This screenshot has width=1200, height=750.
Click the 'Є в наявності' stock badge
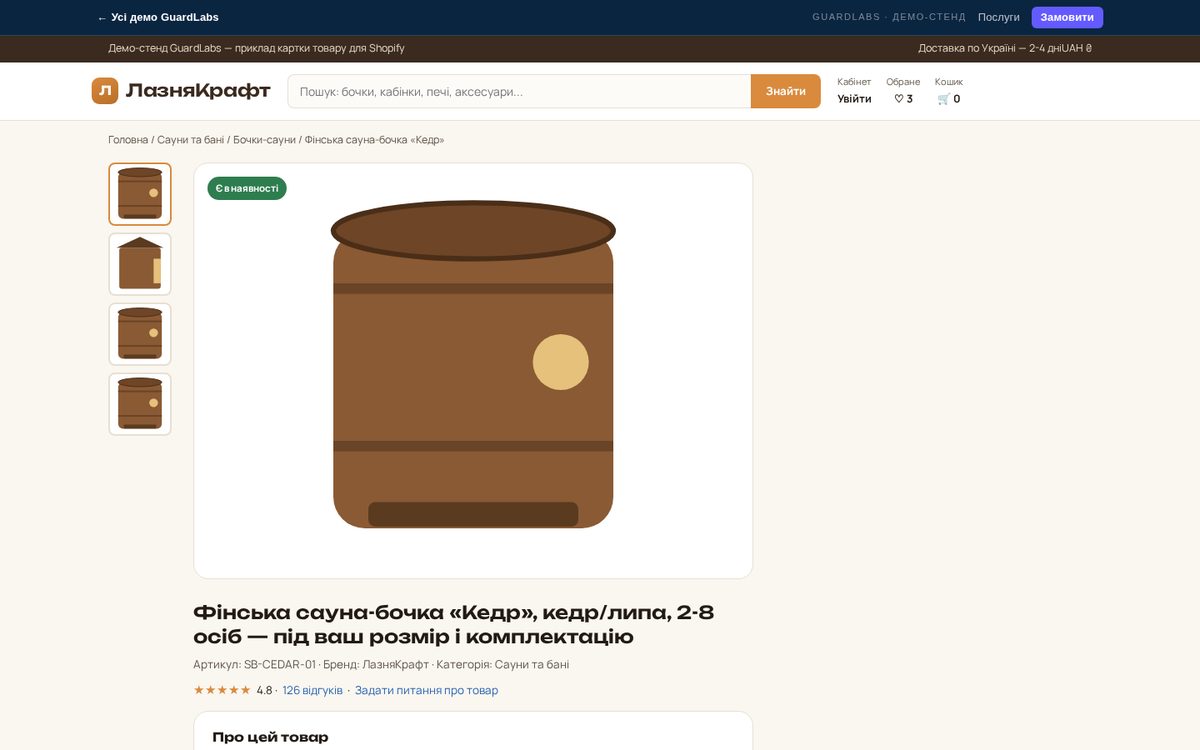247,188
